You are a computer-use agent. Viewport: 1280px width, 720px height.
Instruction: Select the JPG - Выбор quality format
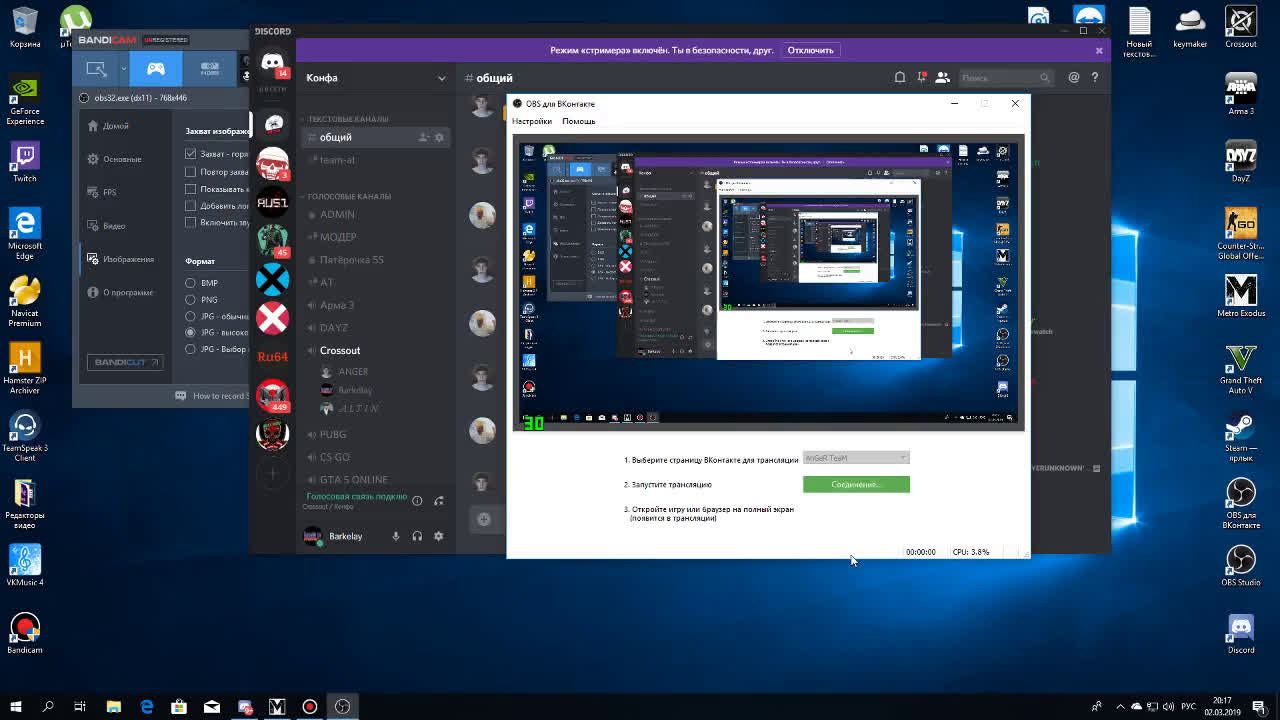coord(190,349)
